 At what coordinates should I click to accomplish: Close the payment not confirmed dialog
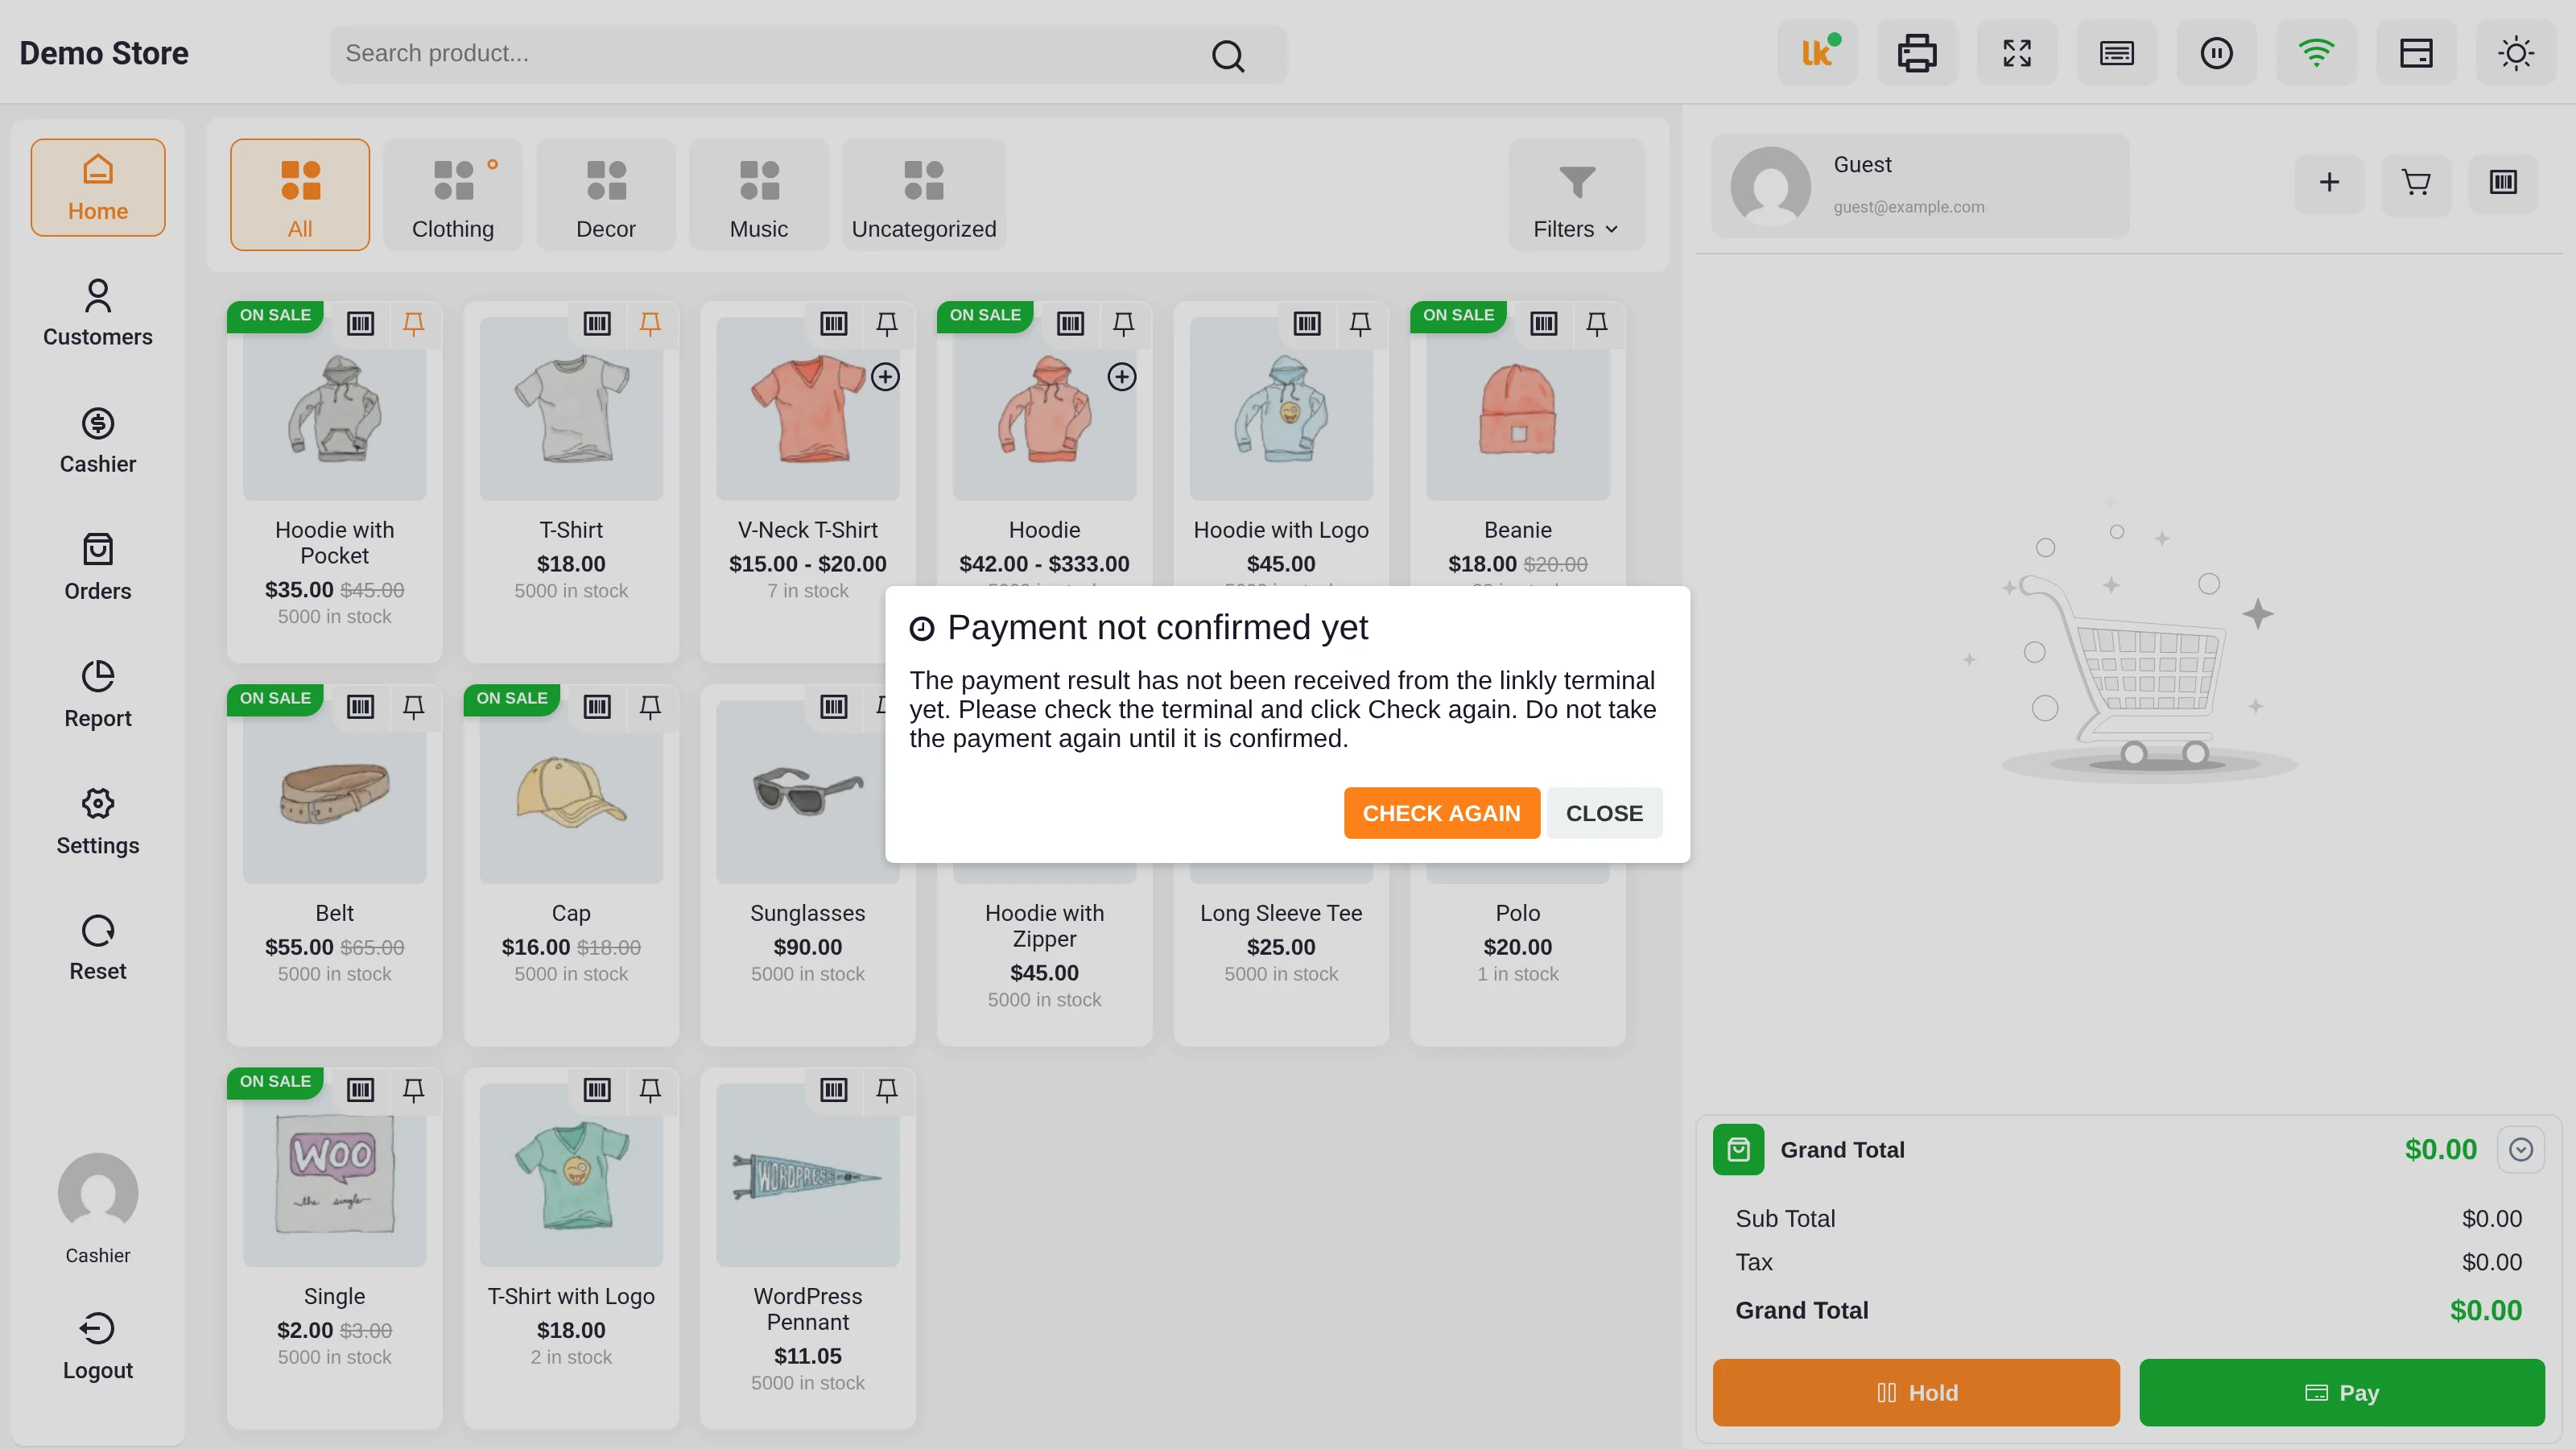[x=1604, y=813]
